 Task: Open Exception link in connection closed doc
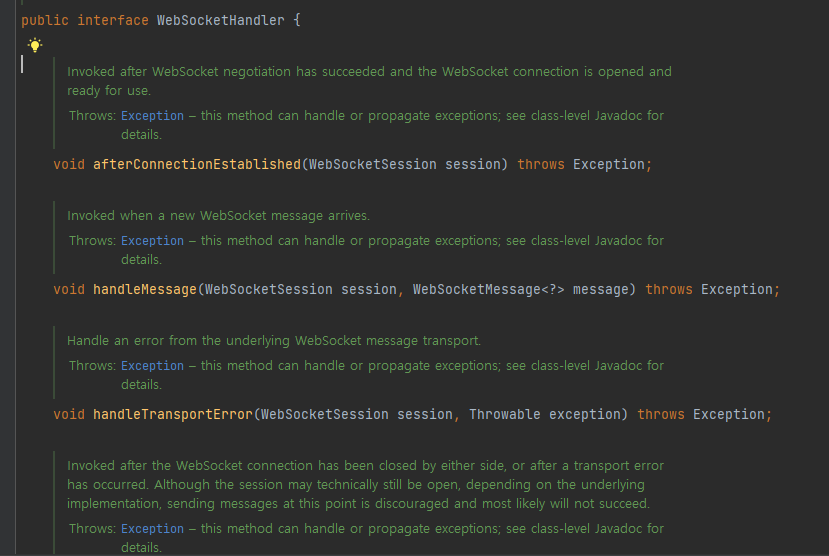tap(152, 529)
